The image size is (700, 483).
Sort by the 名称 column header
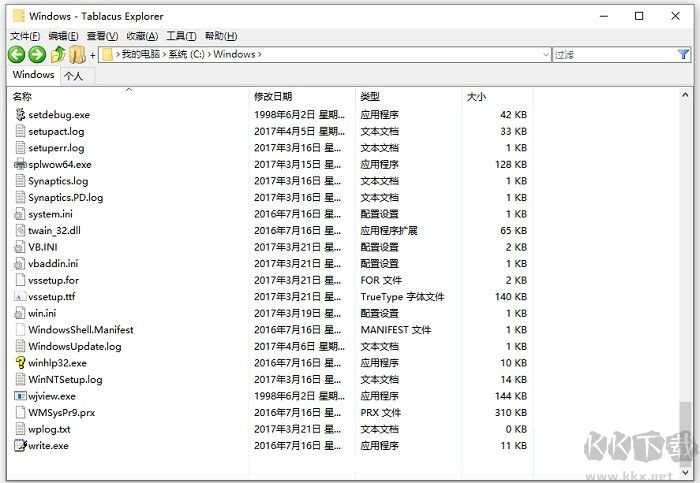tap(129, 96)
